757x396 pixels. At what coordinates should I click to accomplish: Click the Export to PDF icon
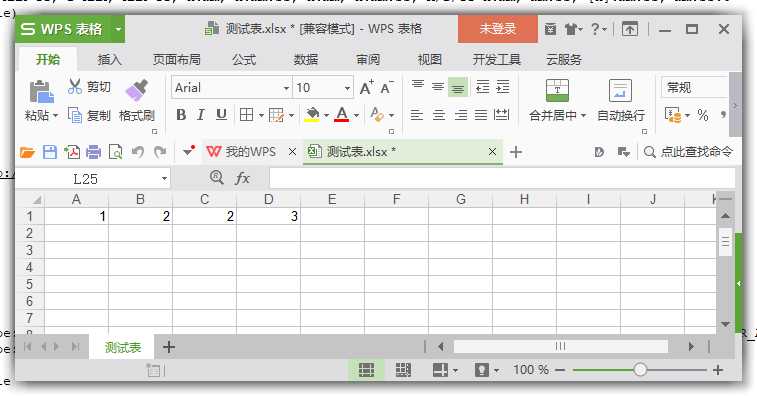click(x=72, y=153)
